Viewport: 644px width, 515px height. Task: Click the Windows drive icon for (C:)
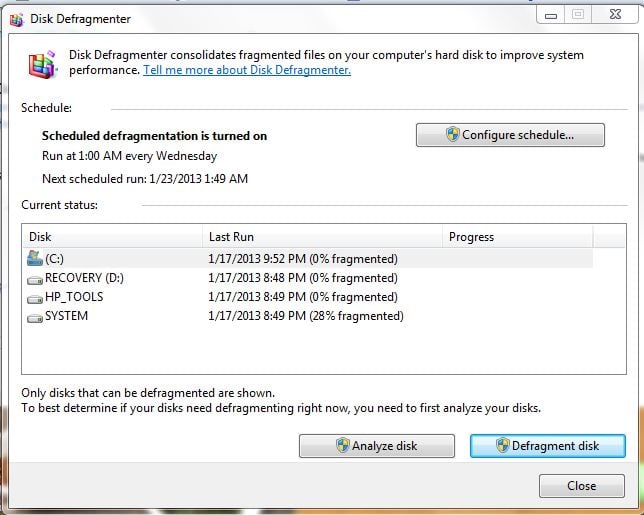tap(35, 258)
